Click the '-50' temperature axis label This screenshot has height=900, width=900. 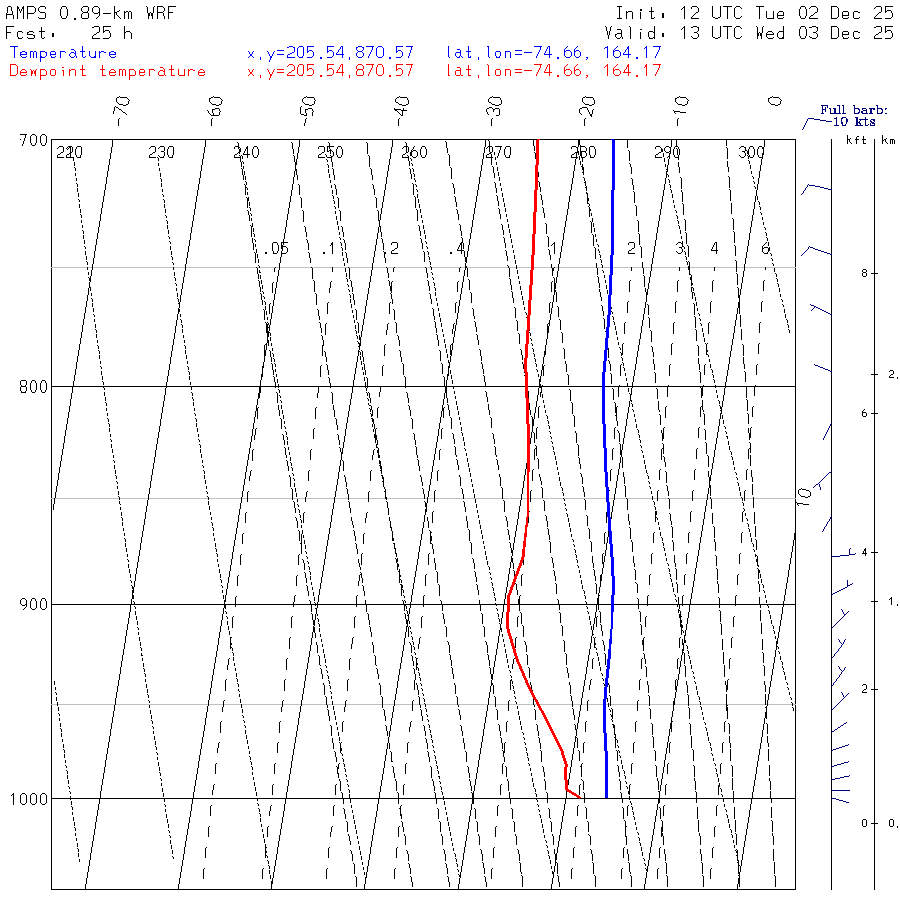pyautogui.click(x=308, y=111)
